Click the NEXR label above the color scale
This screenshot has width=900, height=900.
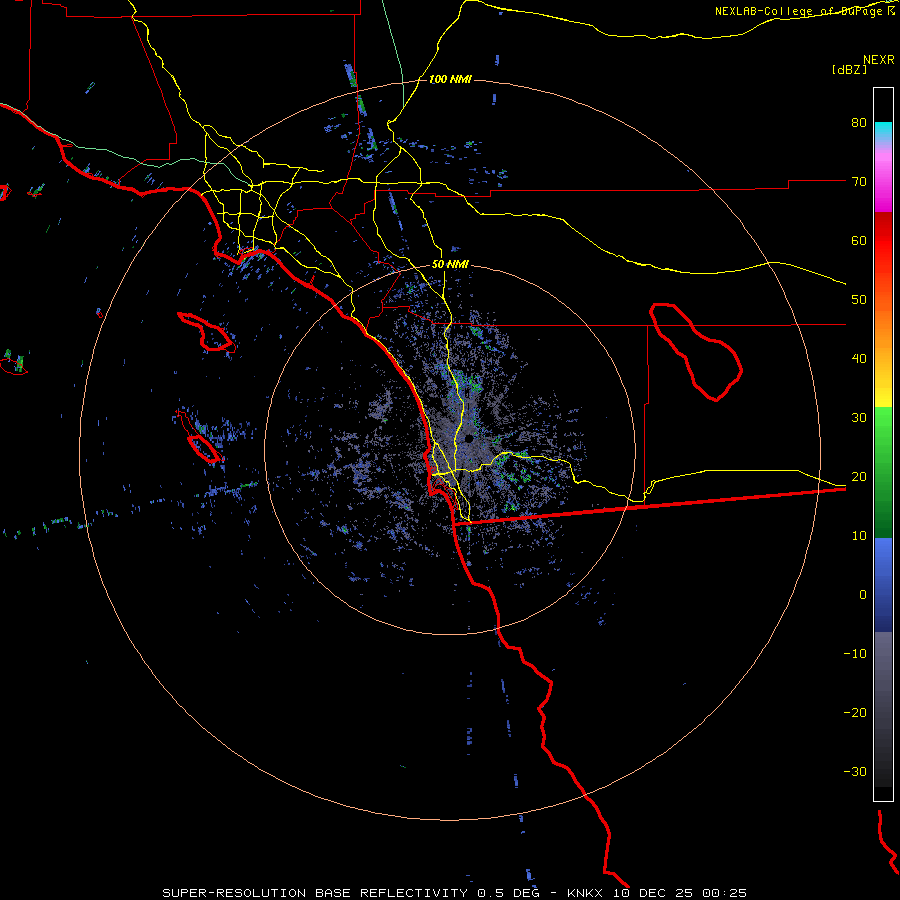pyautogui.click(x=878, y=60)
